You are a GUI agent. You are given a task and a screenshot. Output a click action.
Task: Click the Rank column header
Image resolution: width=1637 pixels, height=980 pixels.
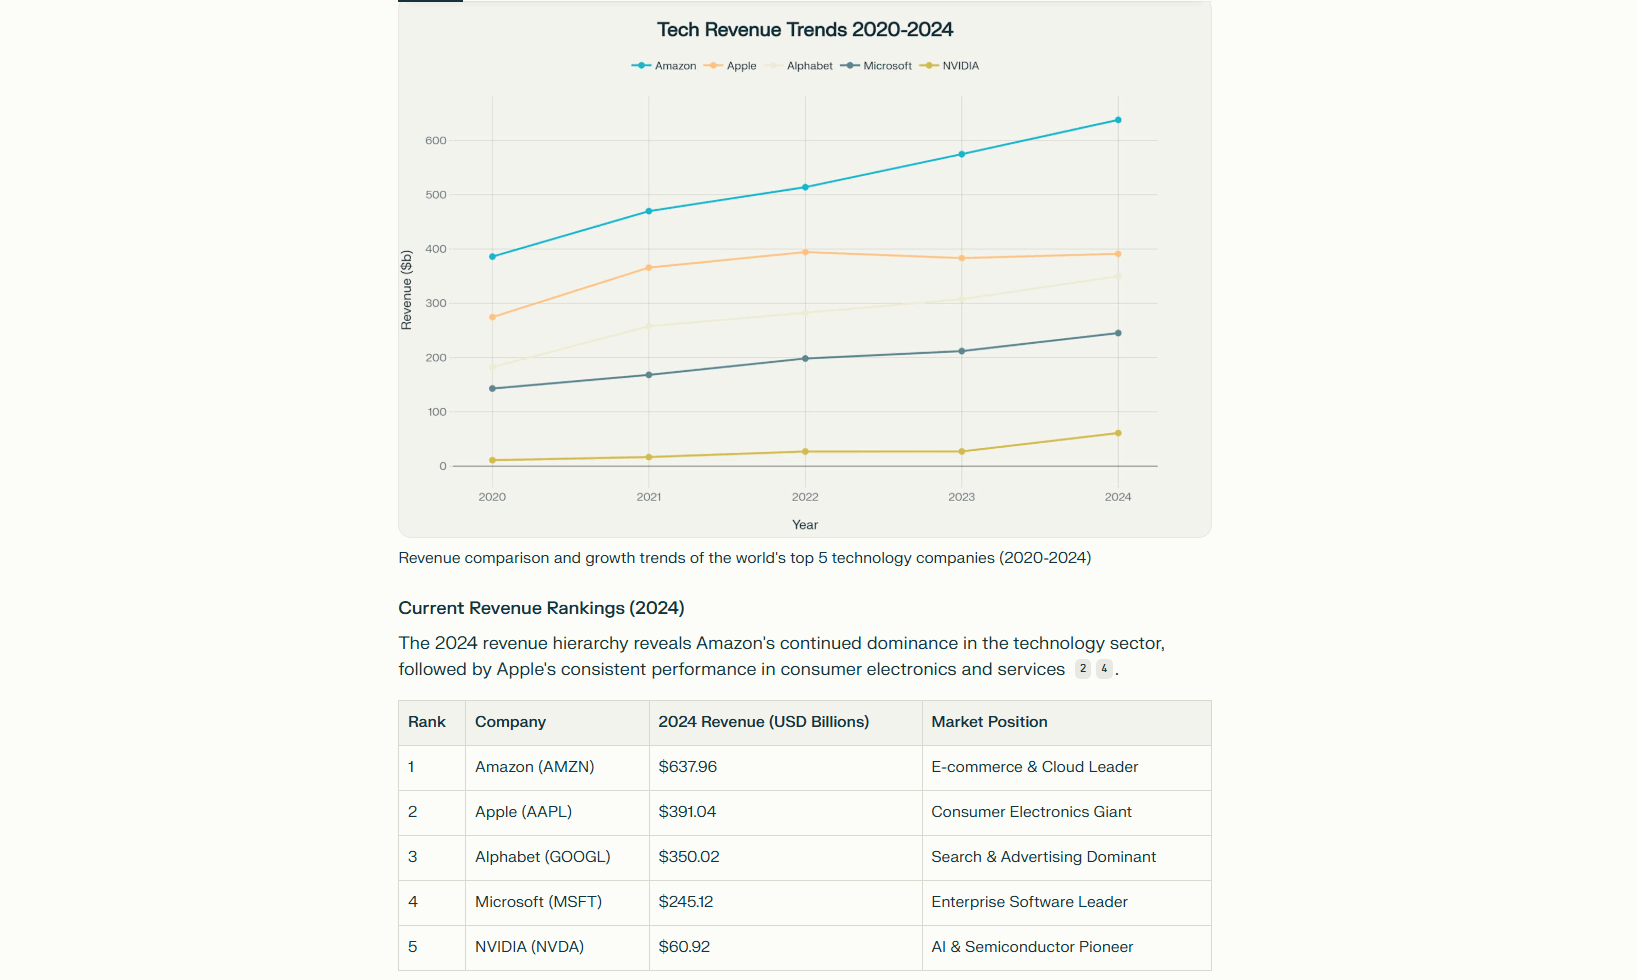coord(427,722)
